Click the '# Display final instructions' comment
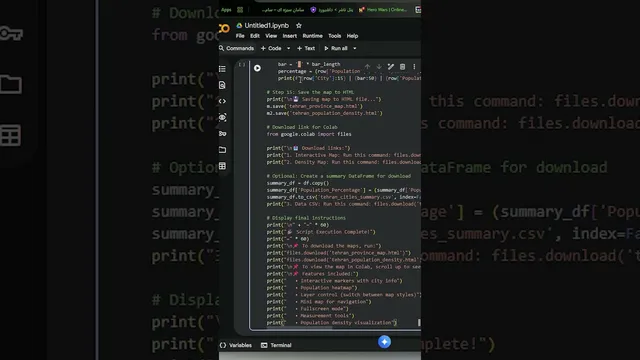 tap(306, 218)
